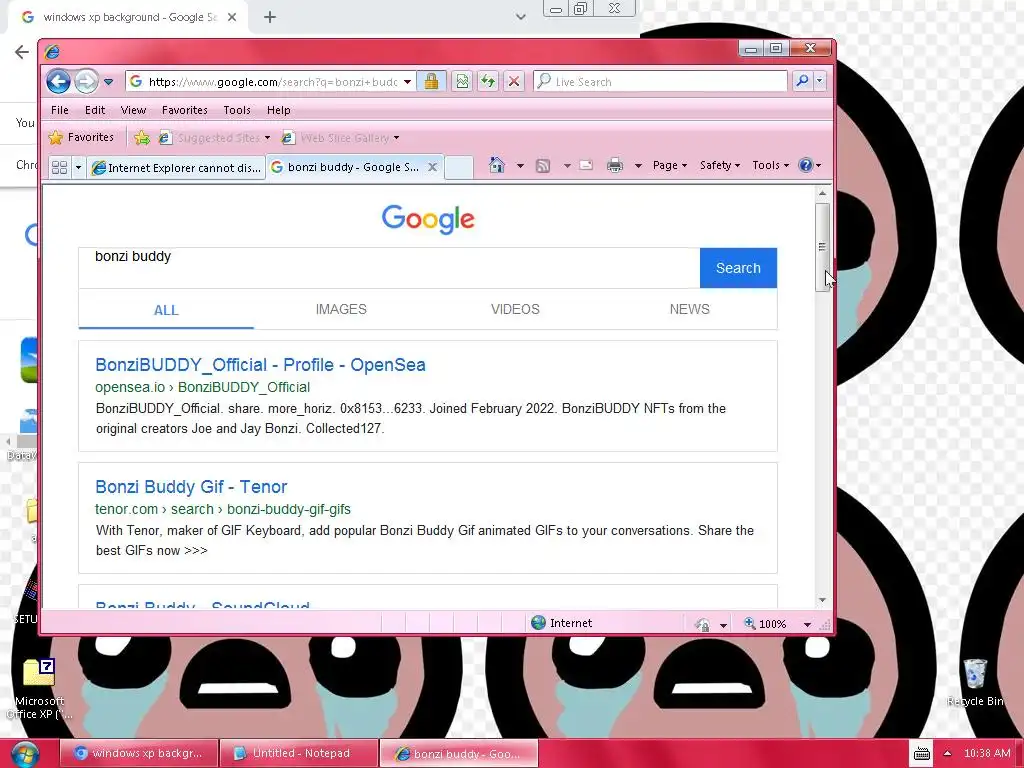This screenshot has width=1024, height=768.
Task: Open the zoom level 100% control
Action: click(765, 624)
